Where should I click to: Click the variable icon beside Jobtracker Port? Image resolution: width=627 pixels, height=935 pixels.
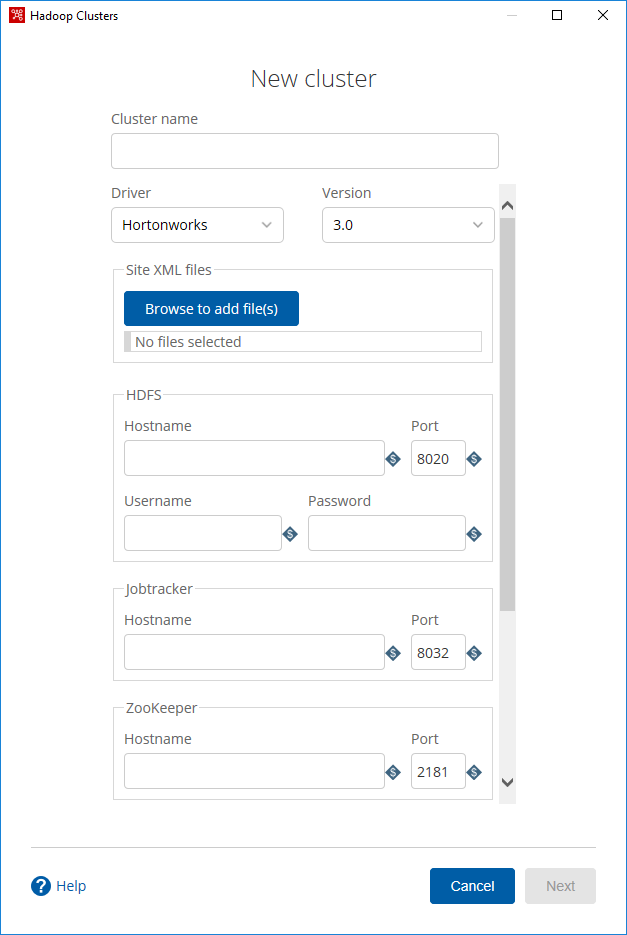(x=474, y=652)
